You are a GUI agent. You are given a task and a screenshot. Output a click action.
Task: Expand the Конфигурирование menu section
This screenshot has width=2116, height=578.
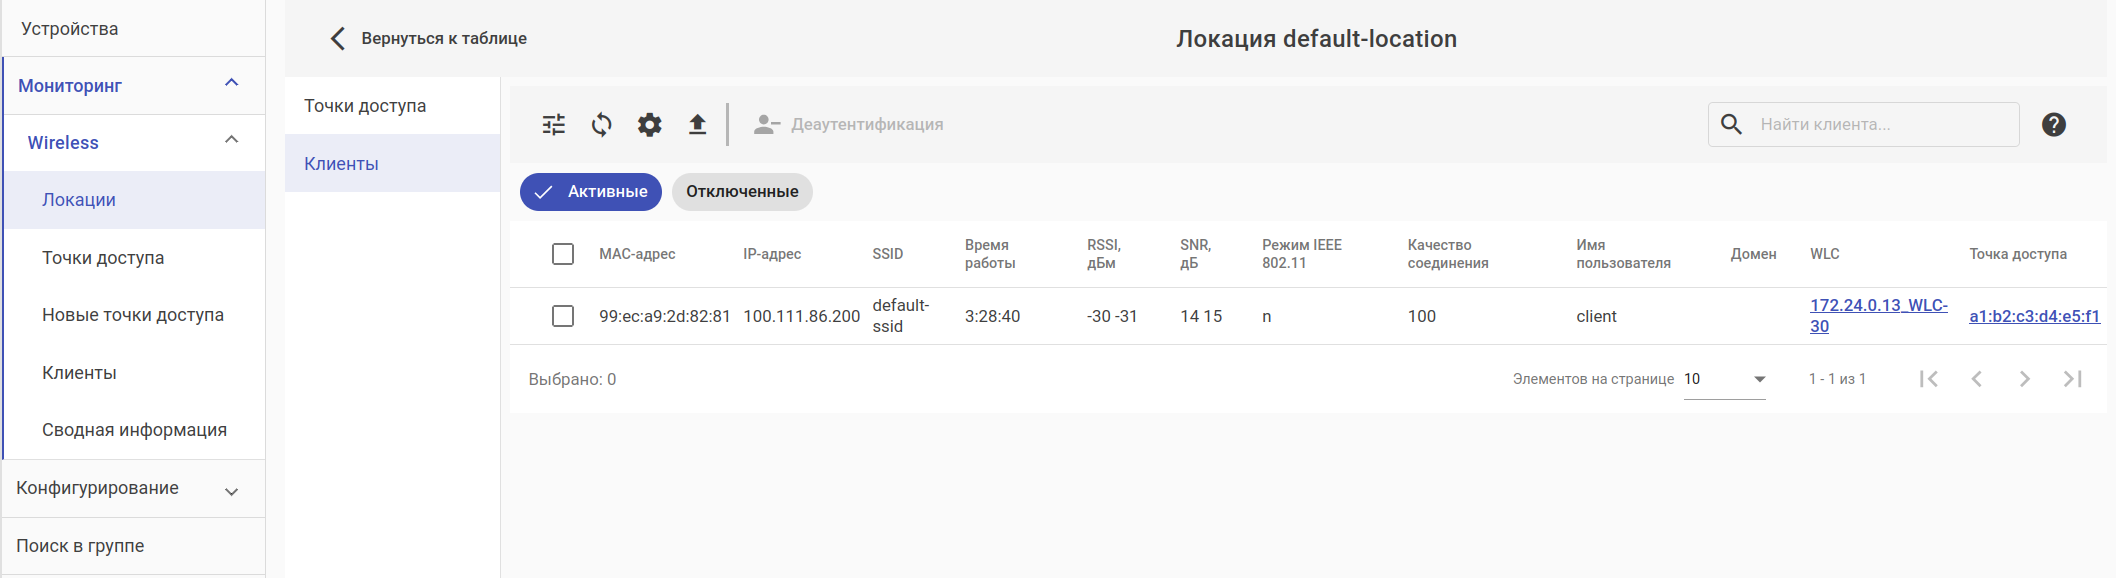pos(232,491)
